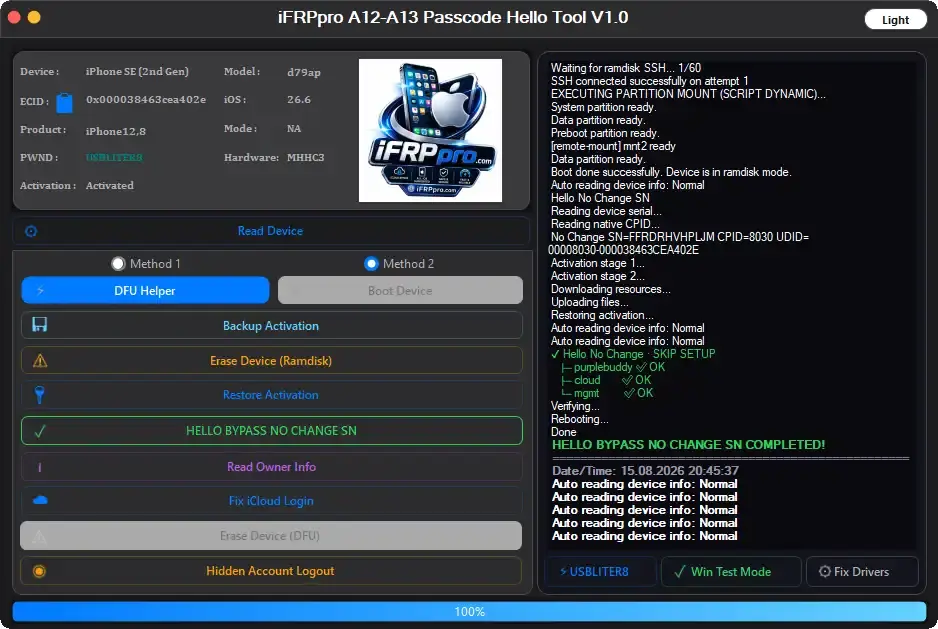Click the lightning icon on USBLITER8 button
Viewport: 938px width, 629px height.
click(563, 572)
